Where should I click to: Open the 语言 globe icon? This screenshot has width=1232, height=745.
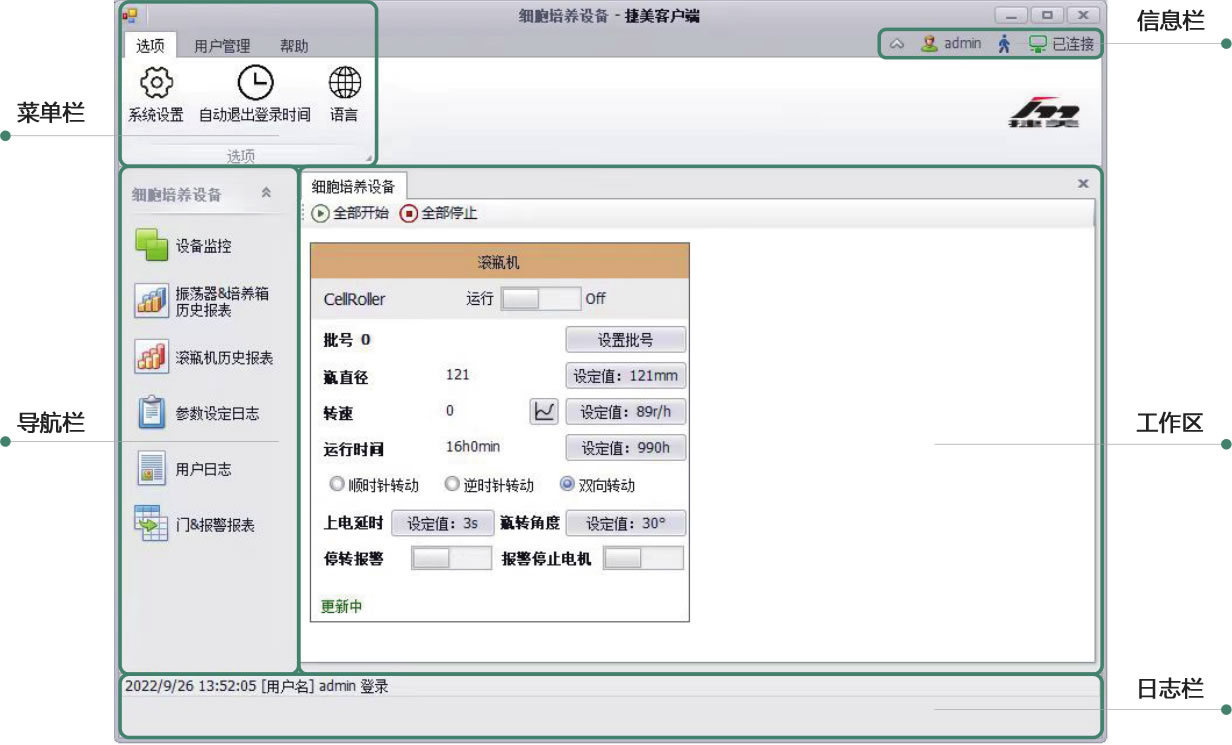pyautogui.click(x=344, y=82)
